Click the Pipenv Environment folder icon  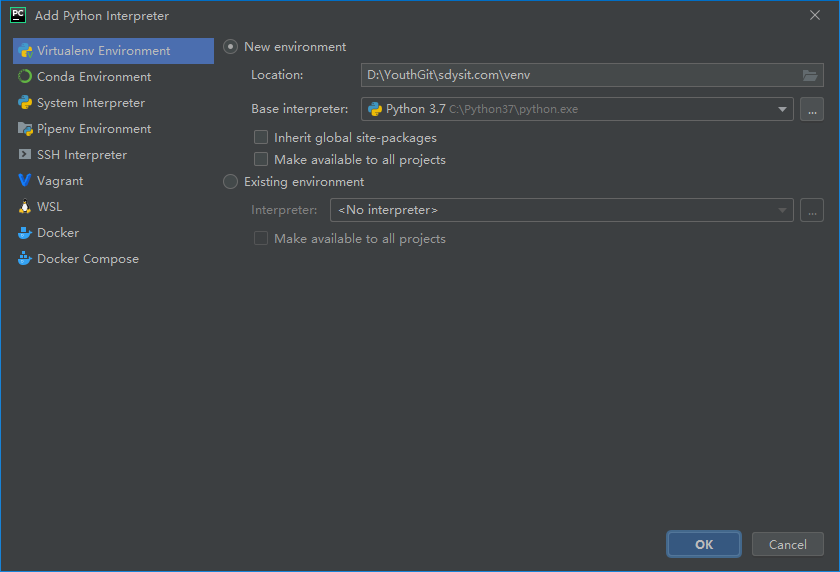(x=25, y=129)
